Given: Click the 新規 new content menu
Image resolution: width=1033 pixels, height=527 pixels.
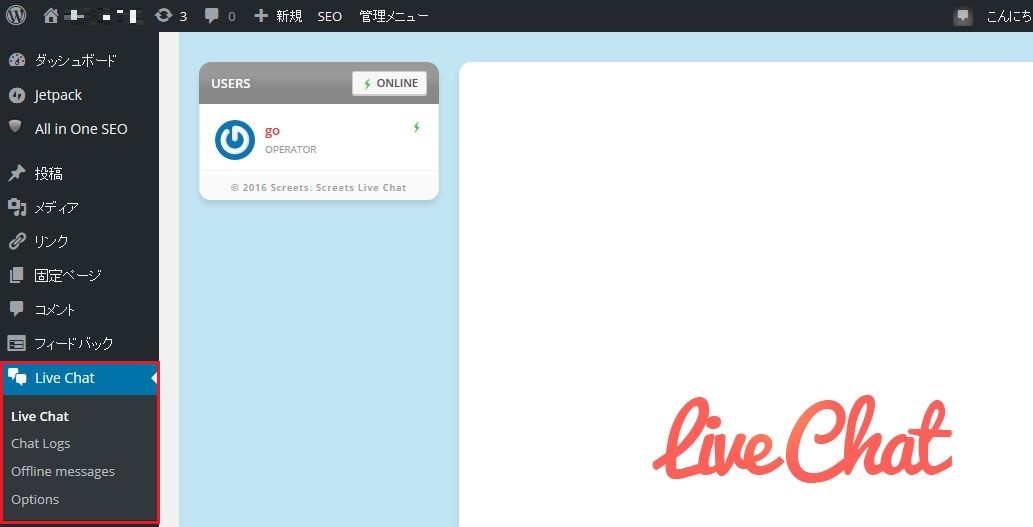Looking at the screenshot, I should (x=289, y=16).
